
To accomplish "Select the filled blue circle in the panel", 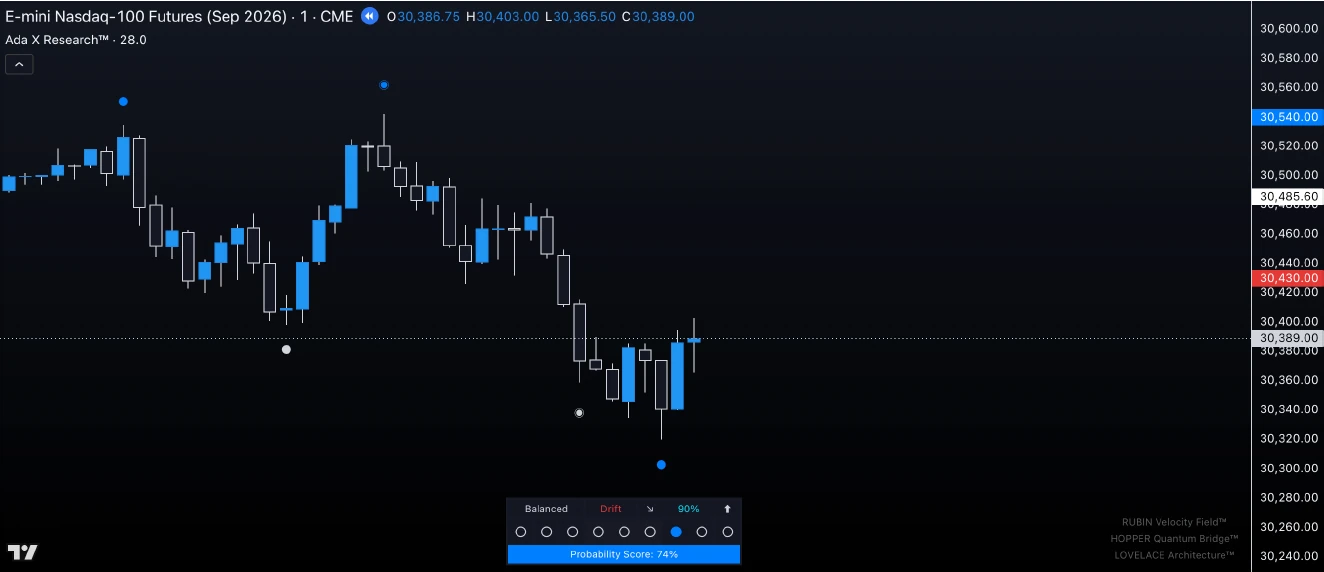I will click(676, 532).
